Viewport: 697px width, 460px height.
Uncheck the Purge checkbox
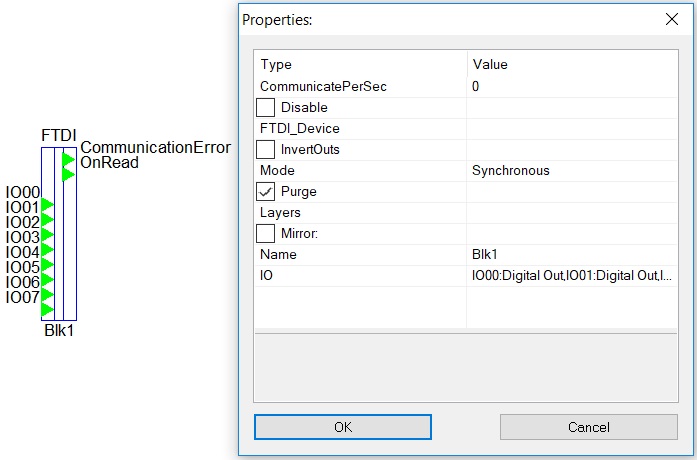pos(265,192)
